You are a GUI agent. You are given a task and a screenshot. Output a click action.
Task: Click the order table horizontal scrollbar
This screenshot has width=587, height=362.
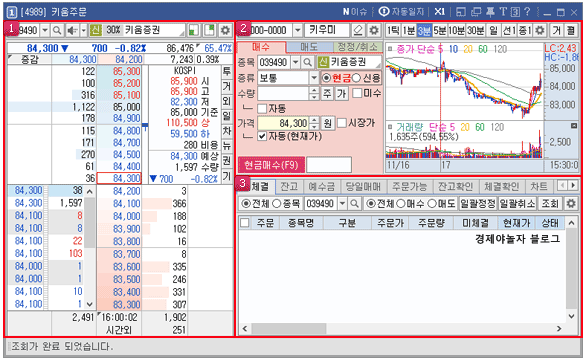[402, 329]
